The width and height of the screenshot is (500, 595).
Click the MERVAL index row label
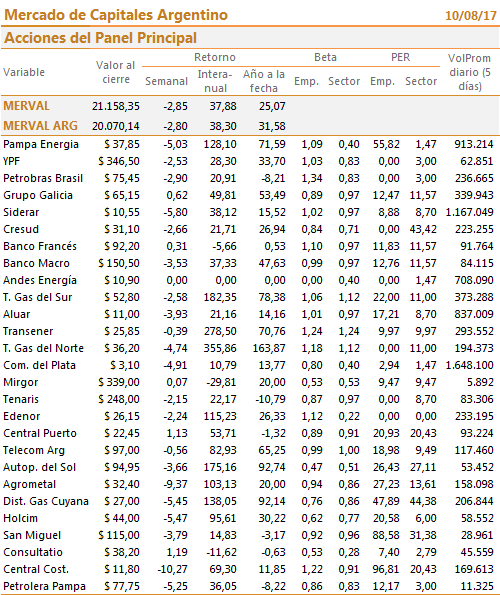click(x=27, y=106)
